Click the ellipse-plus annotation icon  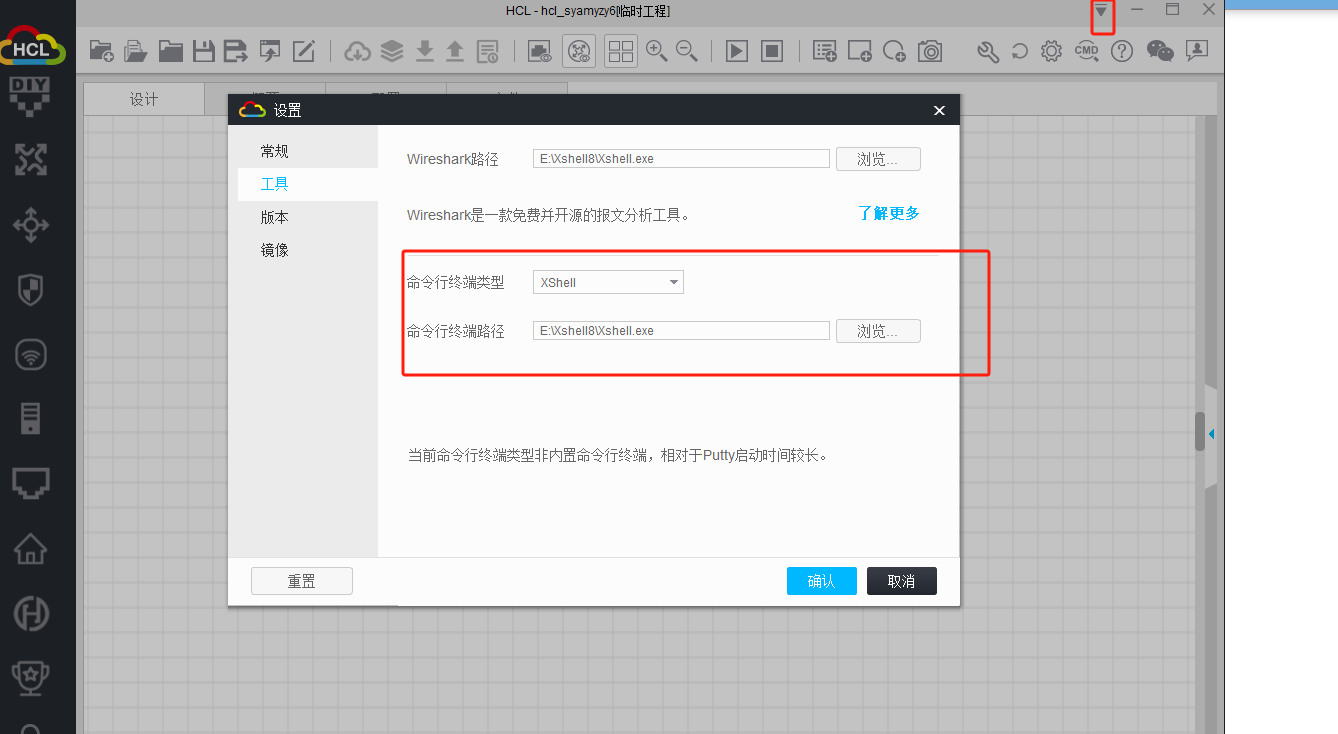[895, 51]
